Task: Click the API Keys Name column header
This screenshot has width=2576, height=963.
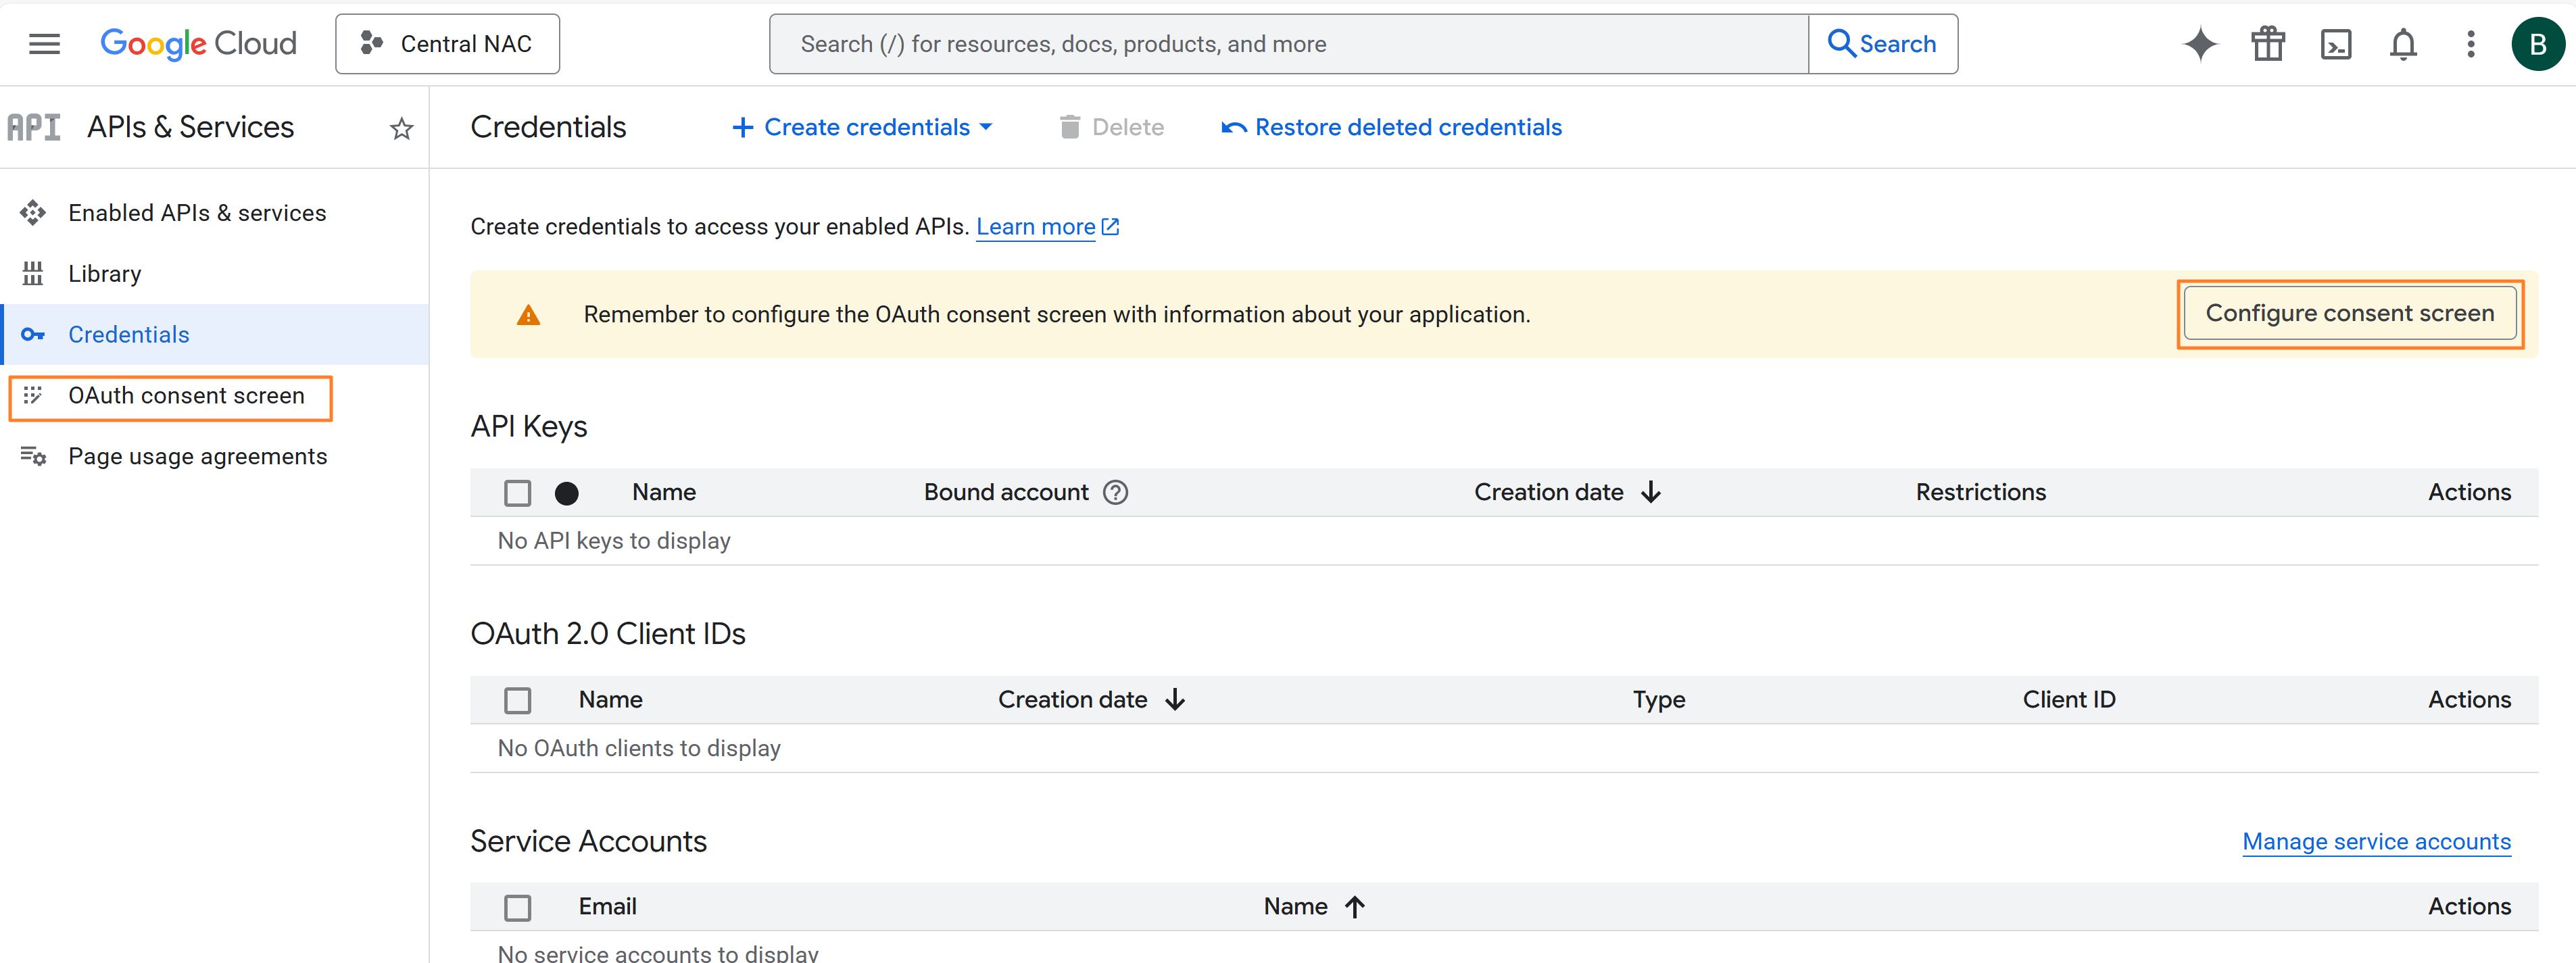Action: coord(664,492)
